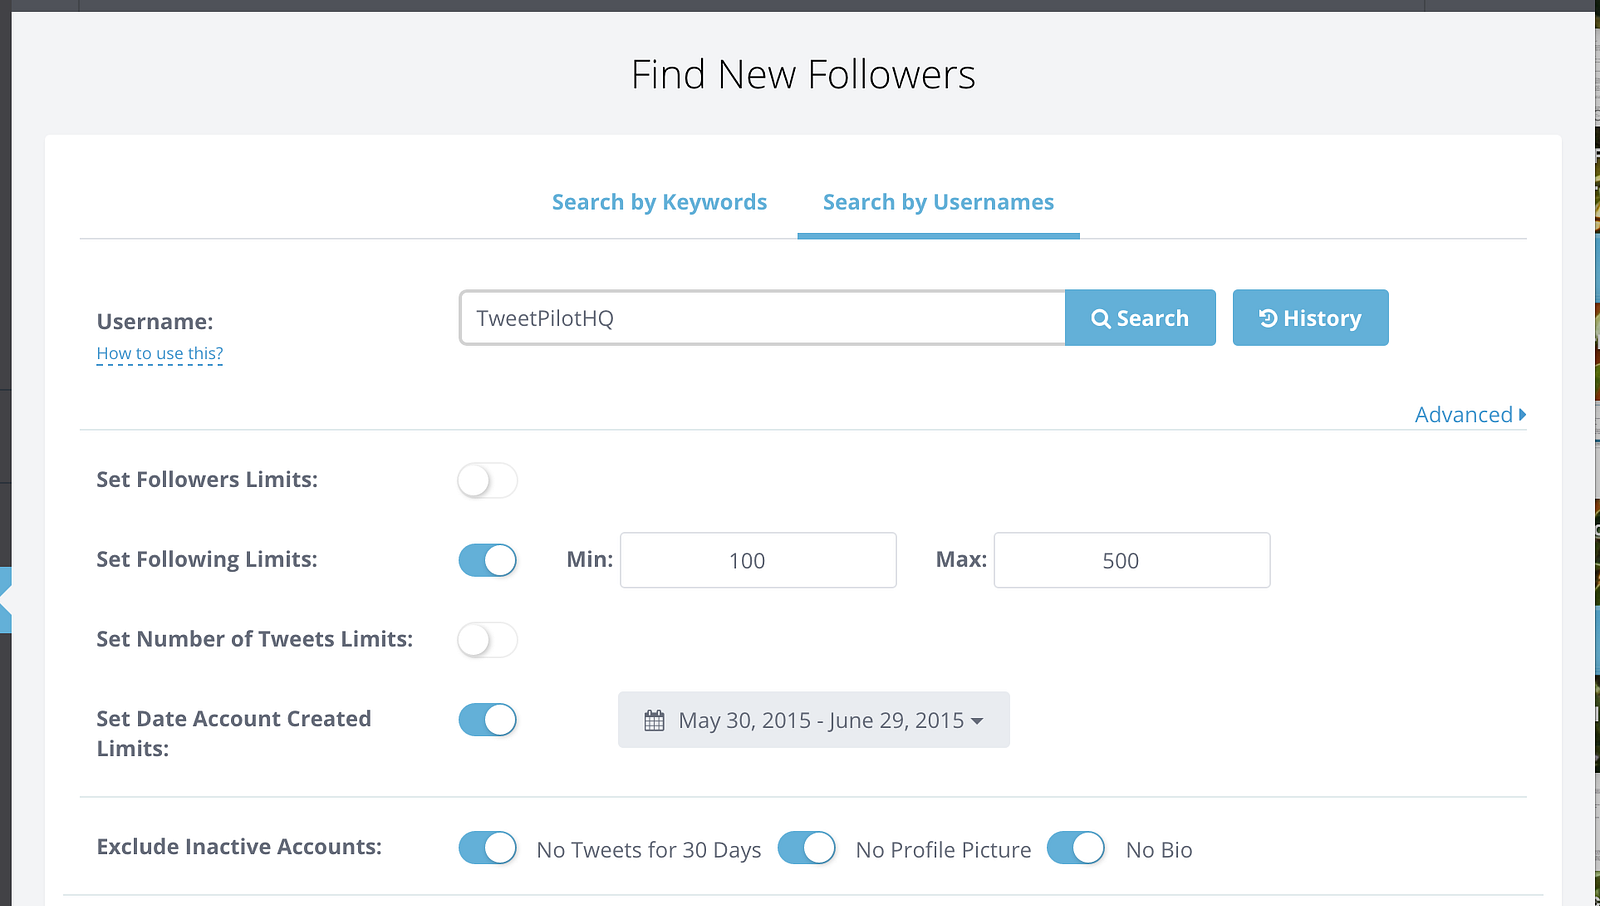
Task: Enable the Set Followers Limits toggle
Action: (x=487, y=480)
